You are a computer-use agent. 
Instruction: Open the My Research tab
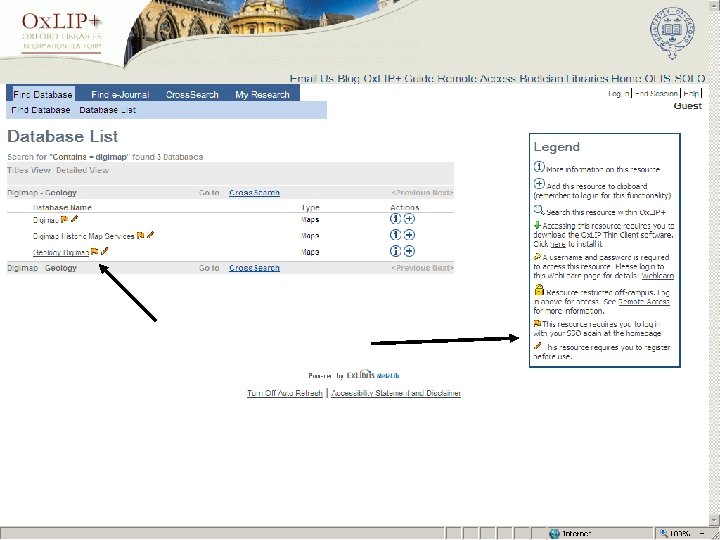click(262, 95)
